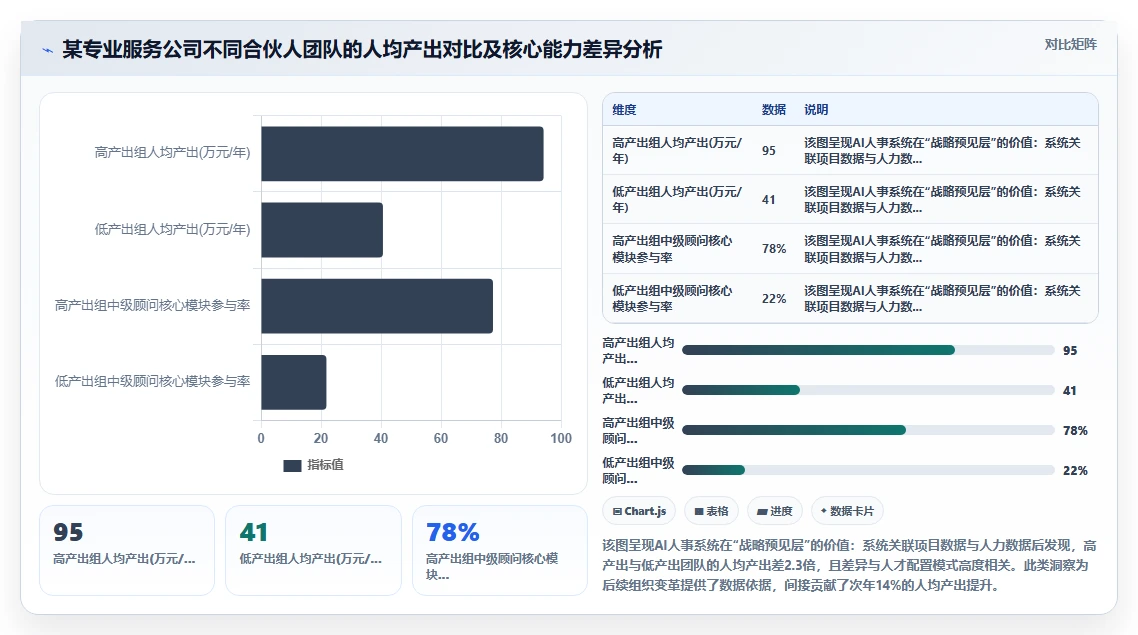Click chart axis label 高产出组人均产出(万元/年)
This screenshot has height=635, width=1138.
(172, 152)
